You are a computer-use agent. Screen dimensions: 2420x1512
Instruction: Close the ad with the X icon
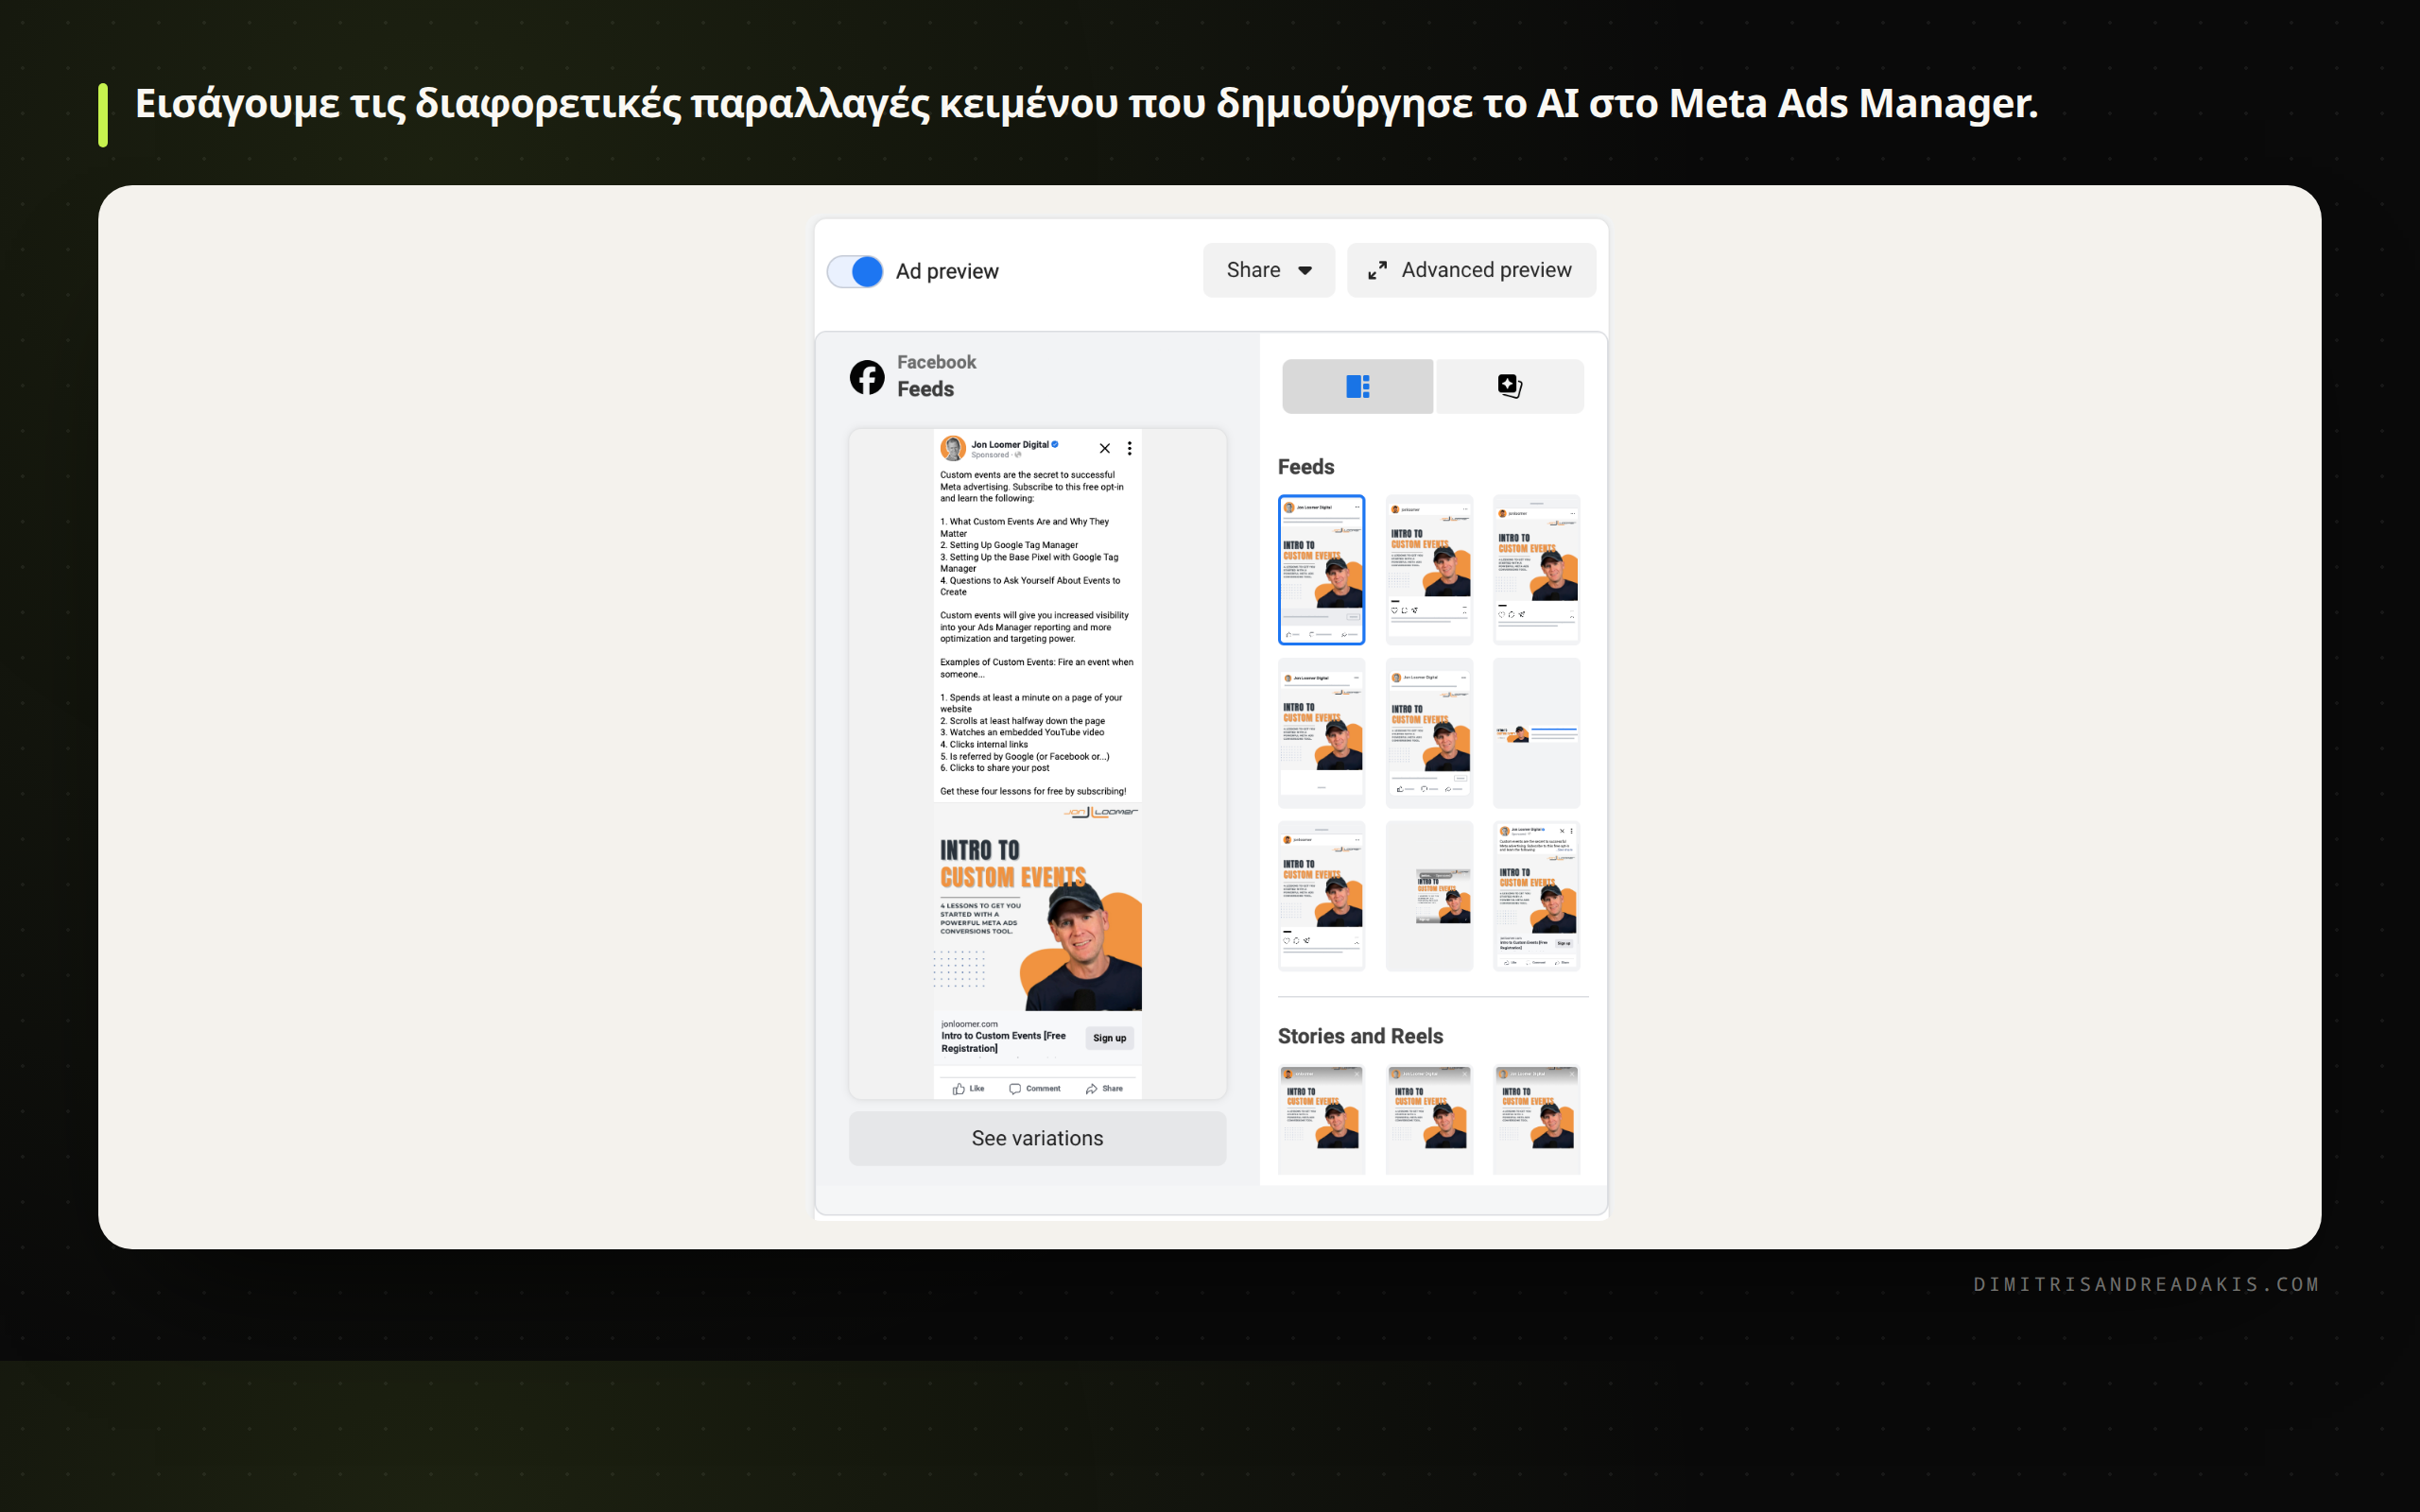pos(1104,448)
